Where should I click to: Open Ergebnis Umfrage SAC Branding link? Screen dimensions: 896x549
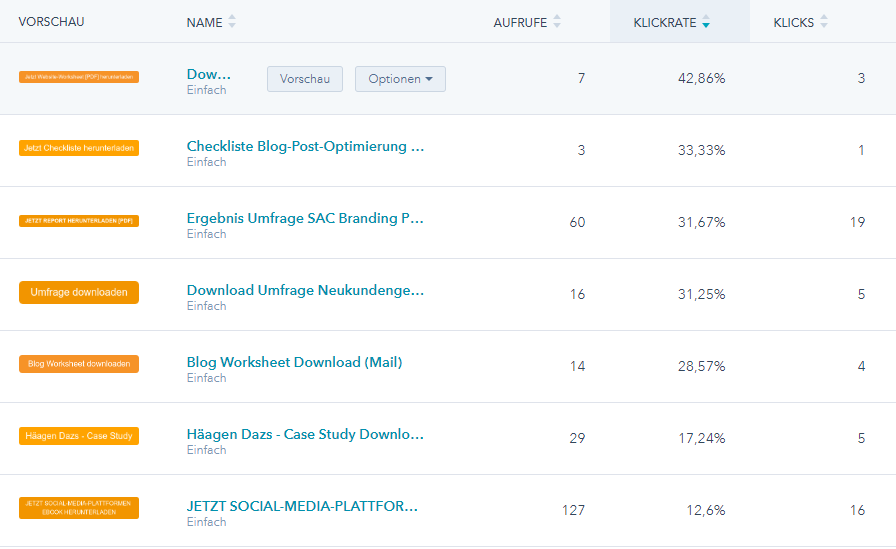(x=305, y=219)
